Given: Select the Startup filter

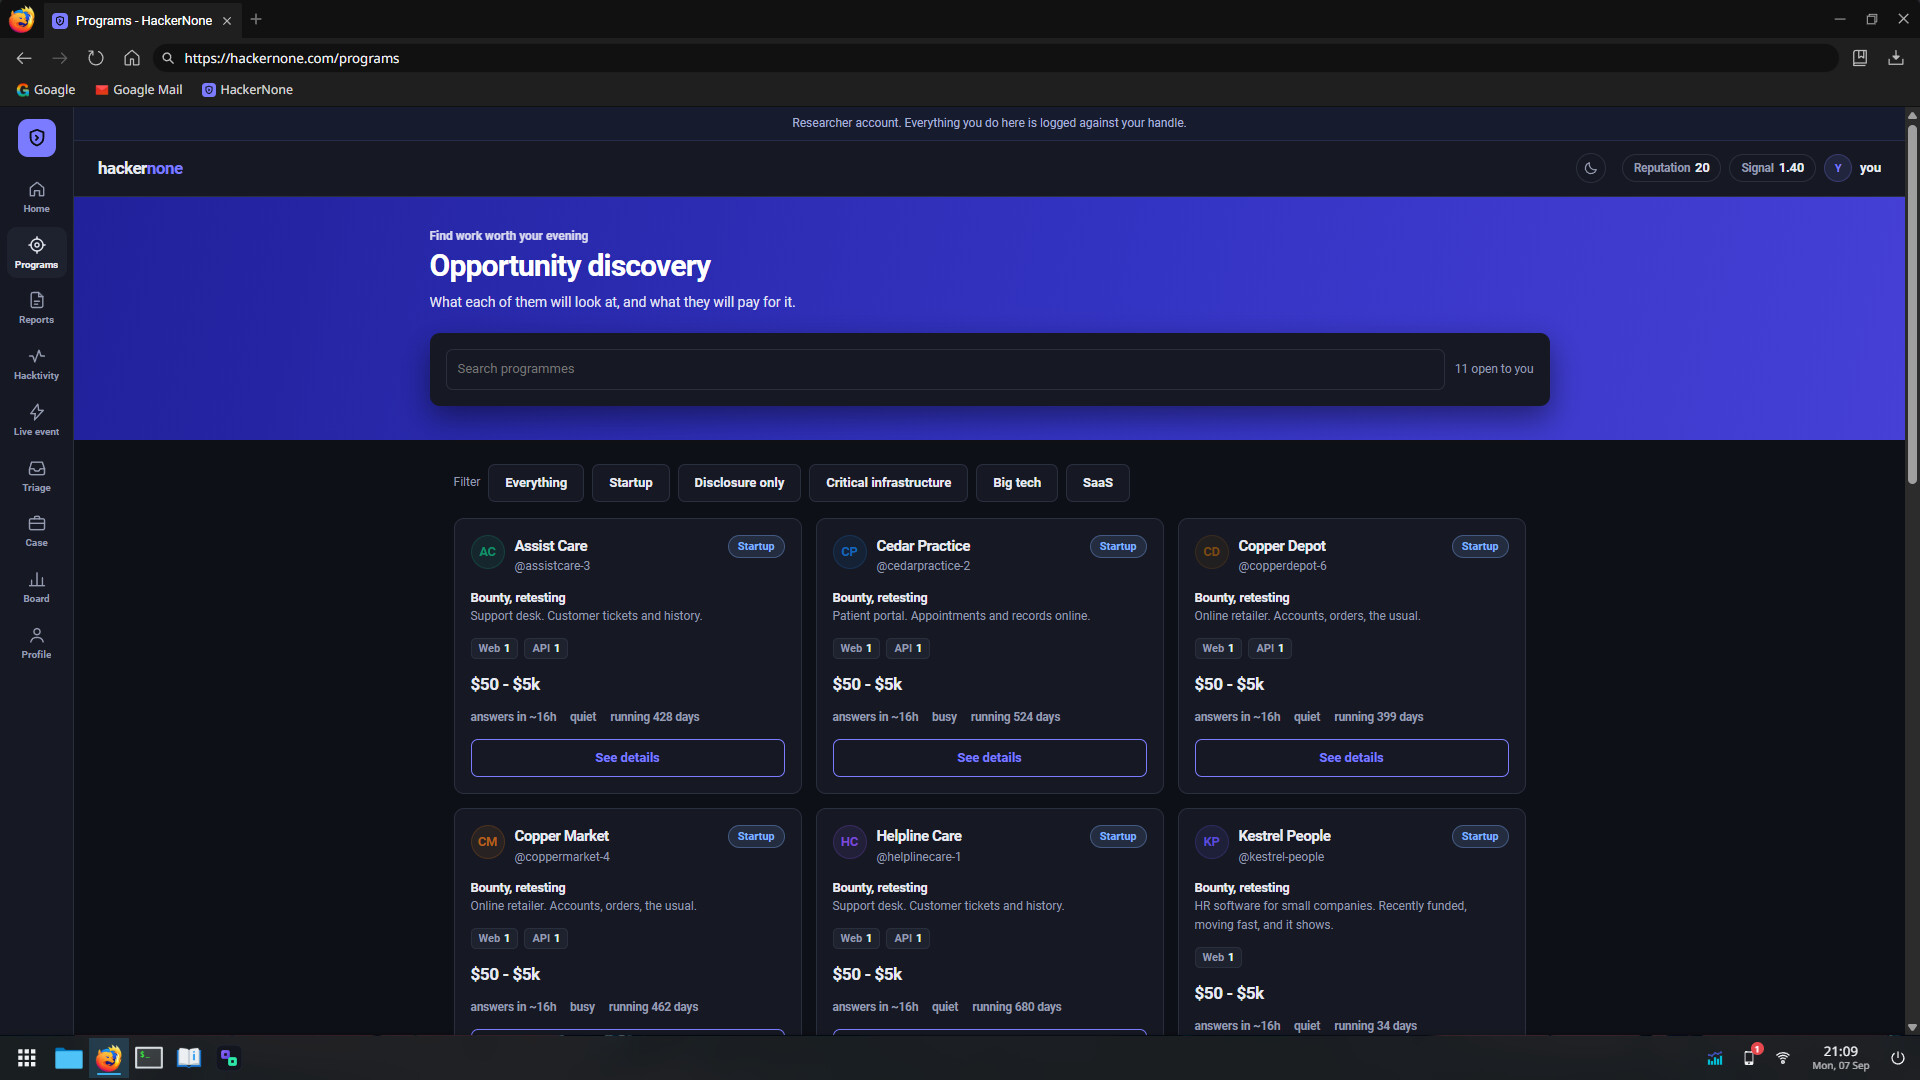Looking at the screenshot, I should coord(631,483).
